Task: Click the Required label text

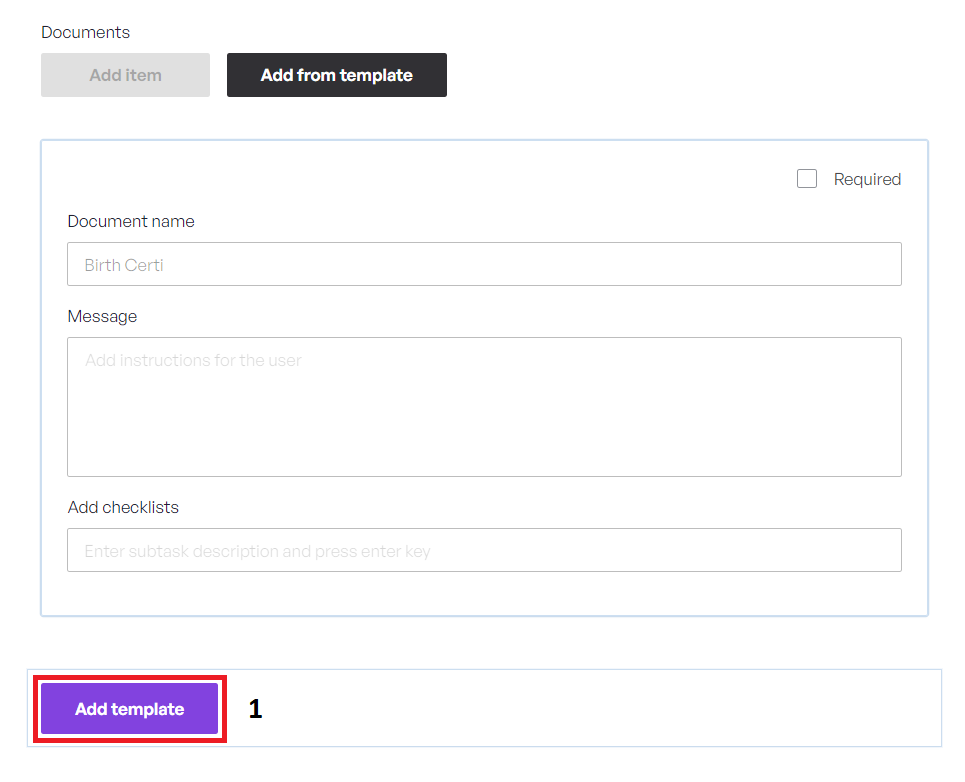Action: [x=867, y=179]
